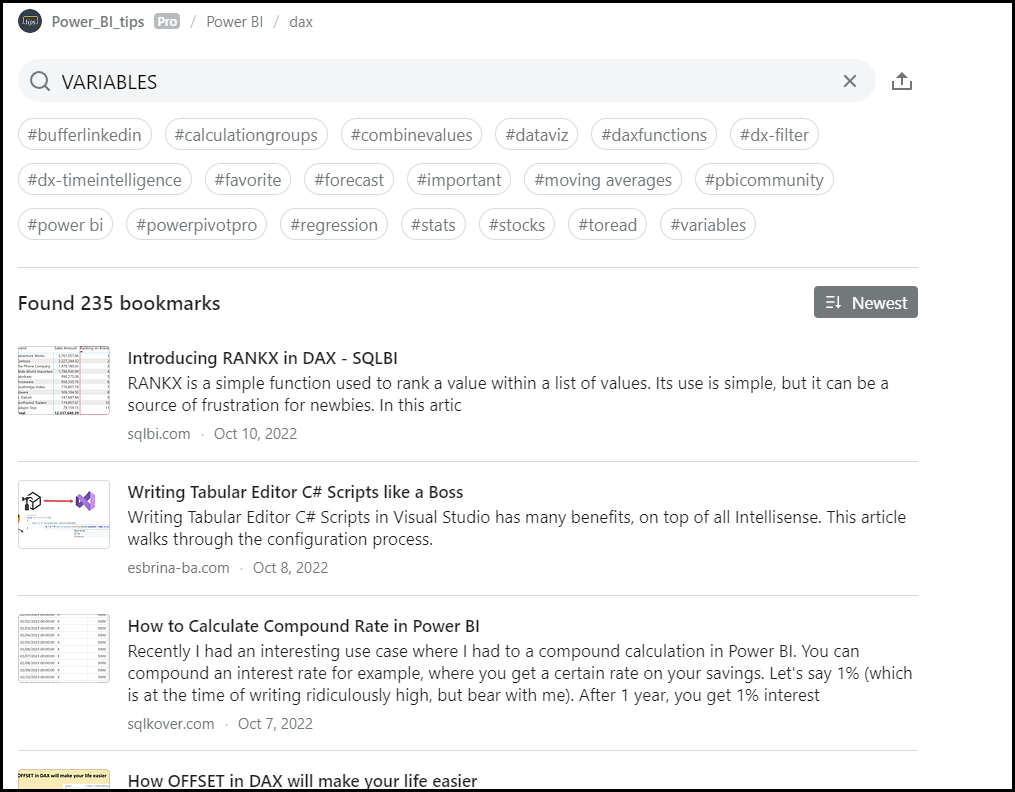Click the search magnifier icon
Screen dimensions: 1015x792
coord(40,82)
